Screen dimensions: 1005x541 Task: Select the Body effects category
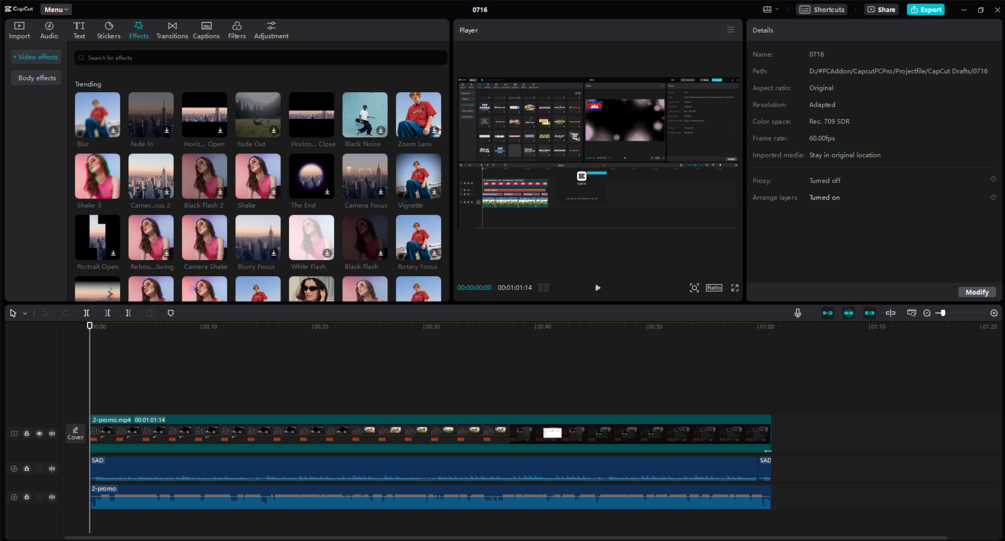pos(37,78)
